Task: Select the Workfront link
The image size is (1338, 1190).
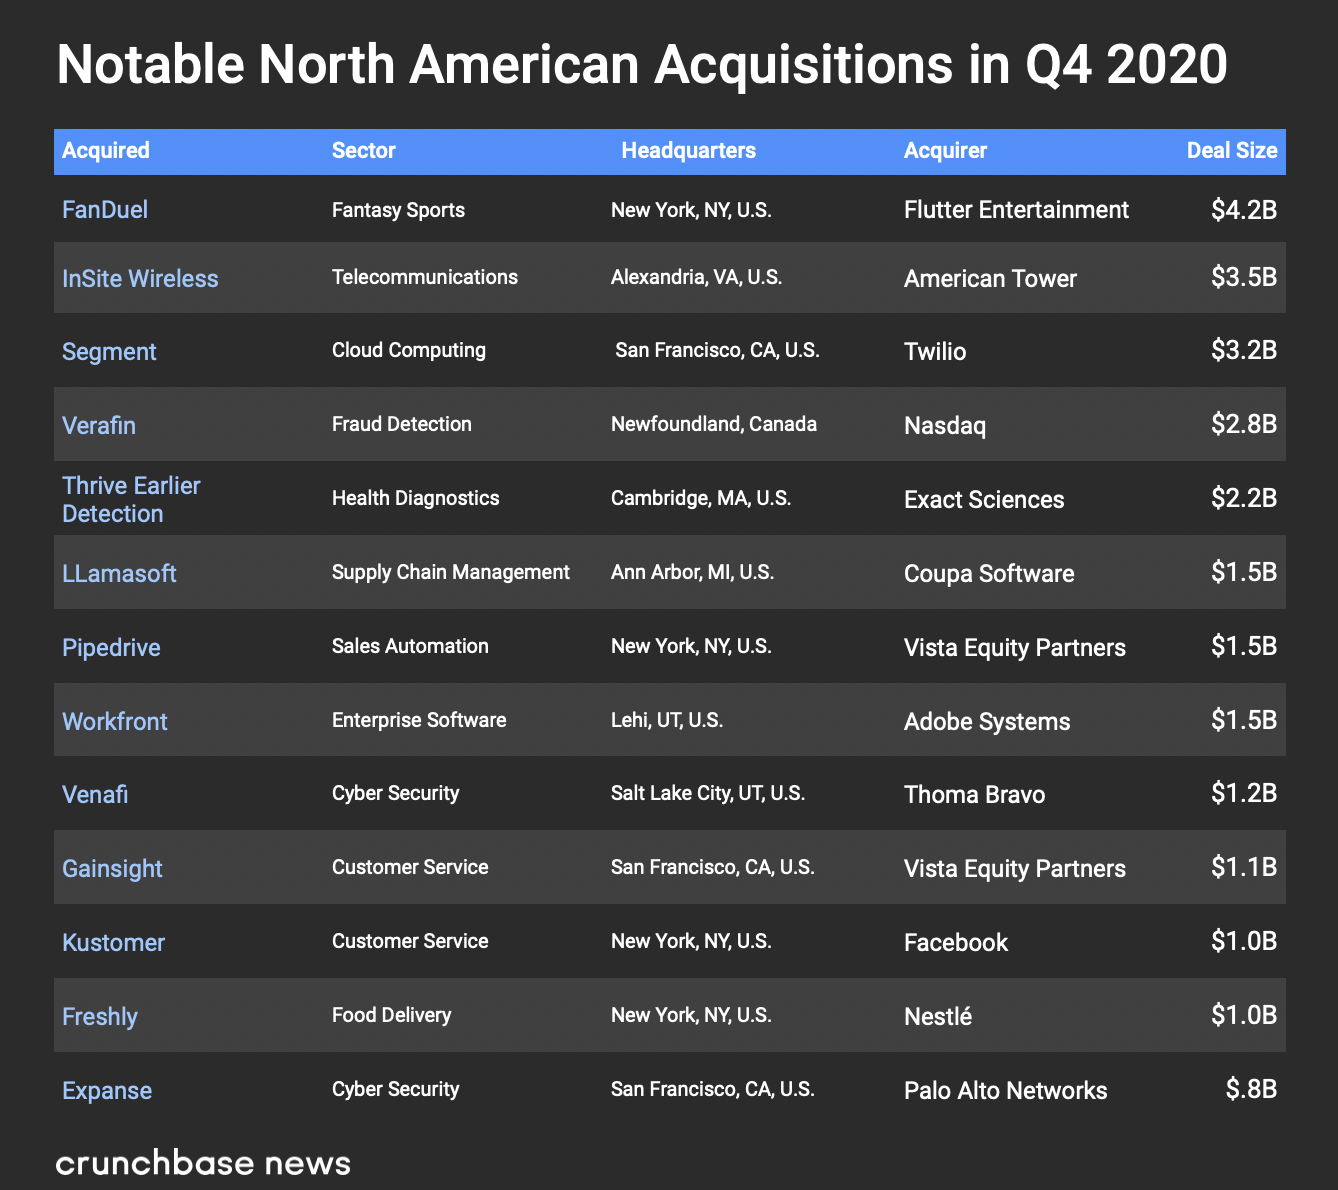Action: click(x=115, y=722)
